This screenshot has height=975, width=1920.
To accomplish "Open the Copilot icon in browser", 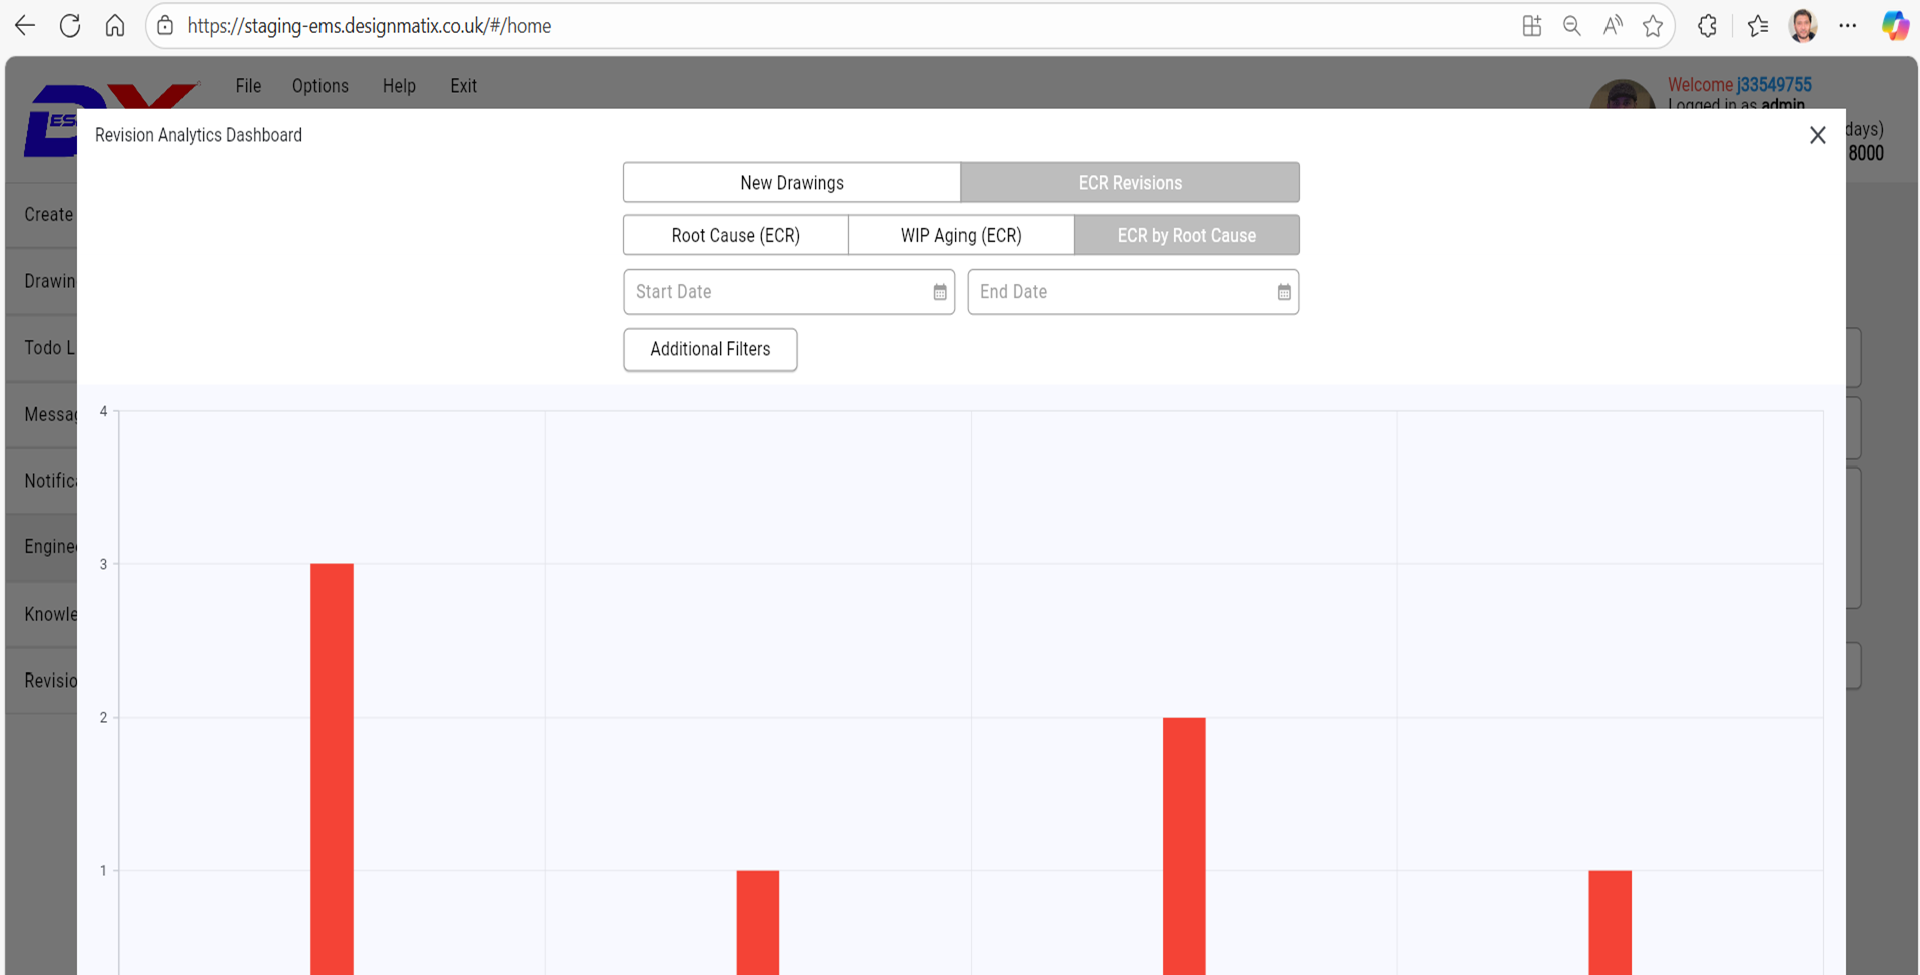I will pyautogui.click(x=1894, y=26).
